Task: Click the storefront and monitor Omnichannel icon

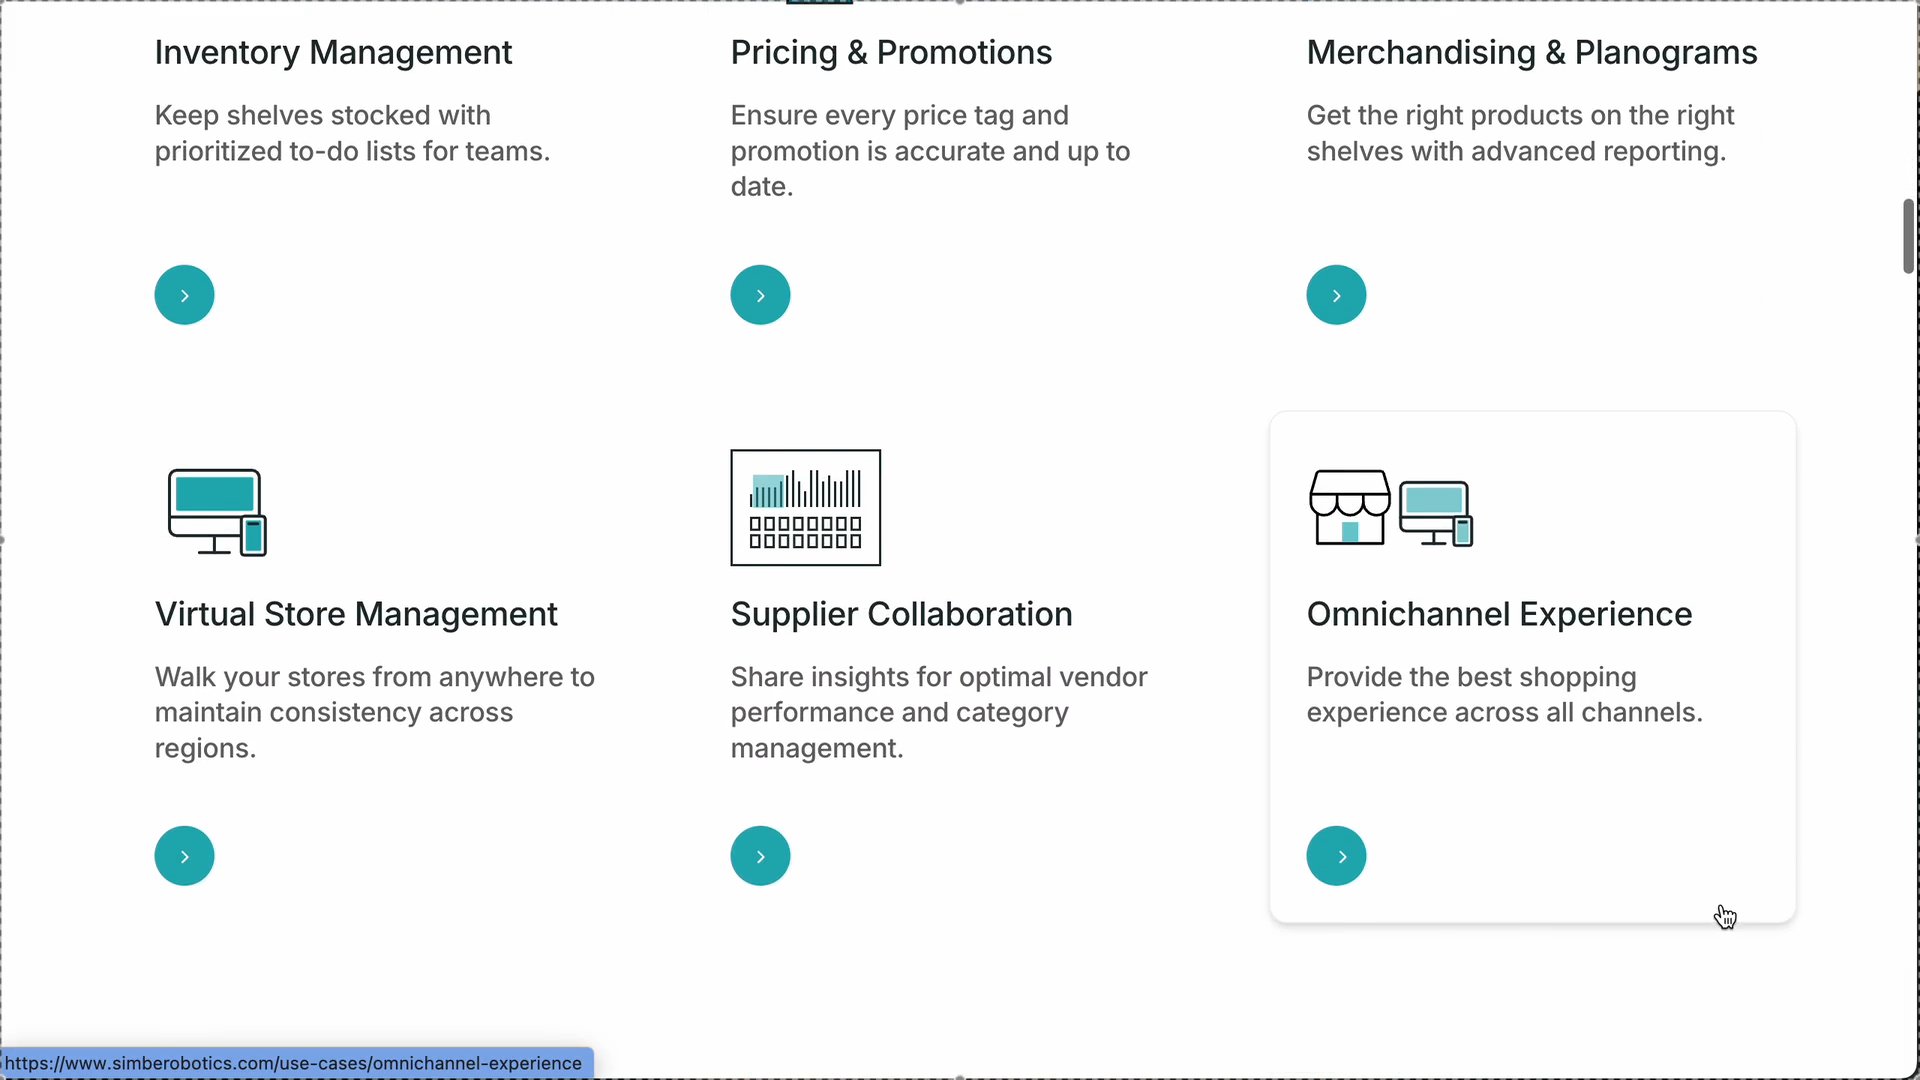Action: pyautogui.click(x=1390, y=508)
